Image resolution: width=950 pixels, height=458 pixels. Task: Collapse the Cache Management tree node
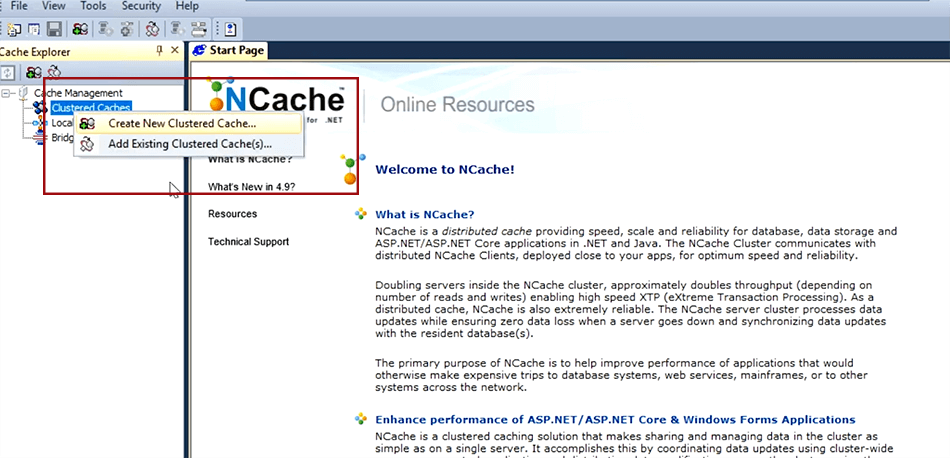click(7, 93)
